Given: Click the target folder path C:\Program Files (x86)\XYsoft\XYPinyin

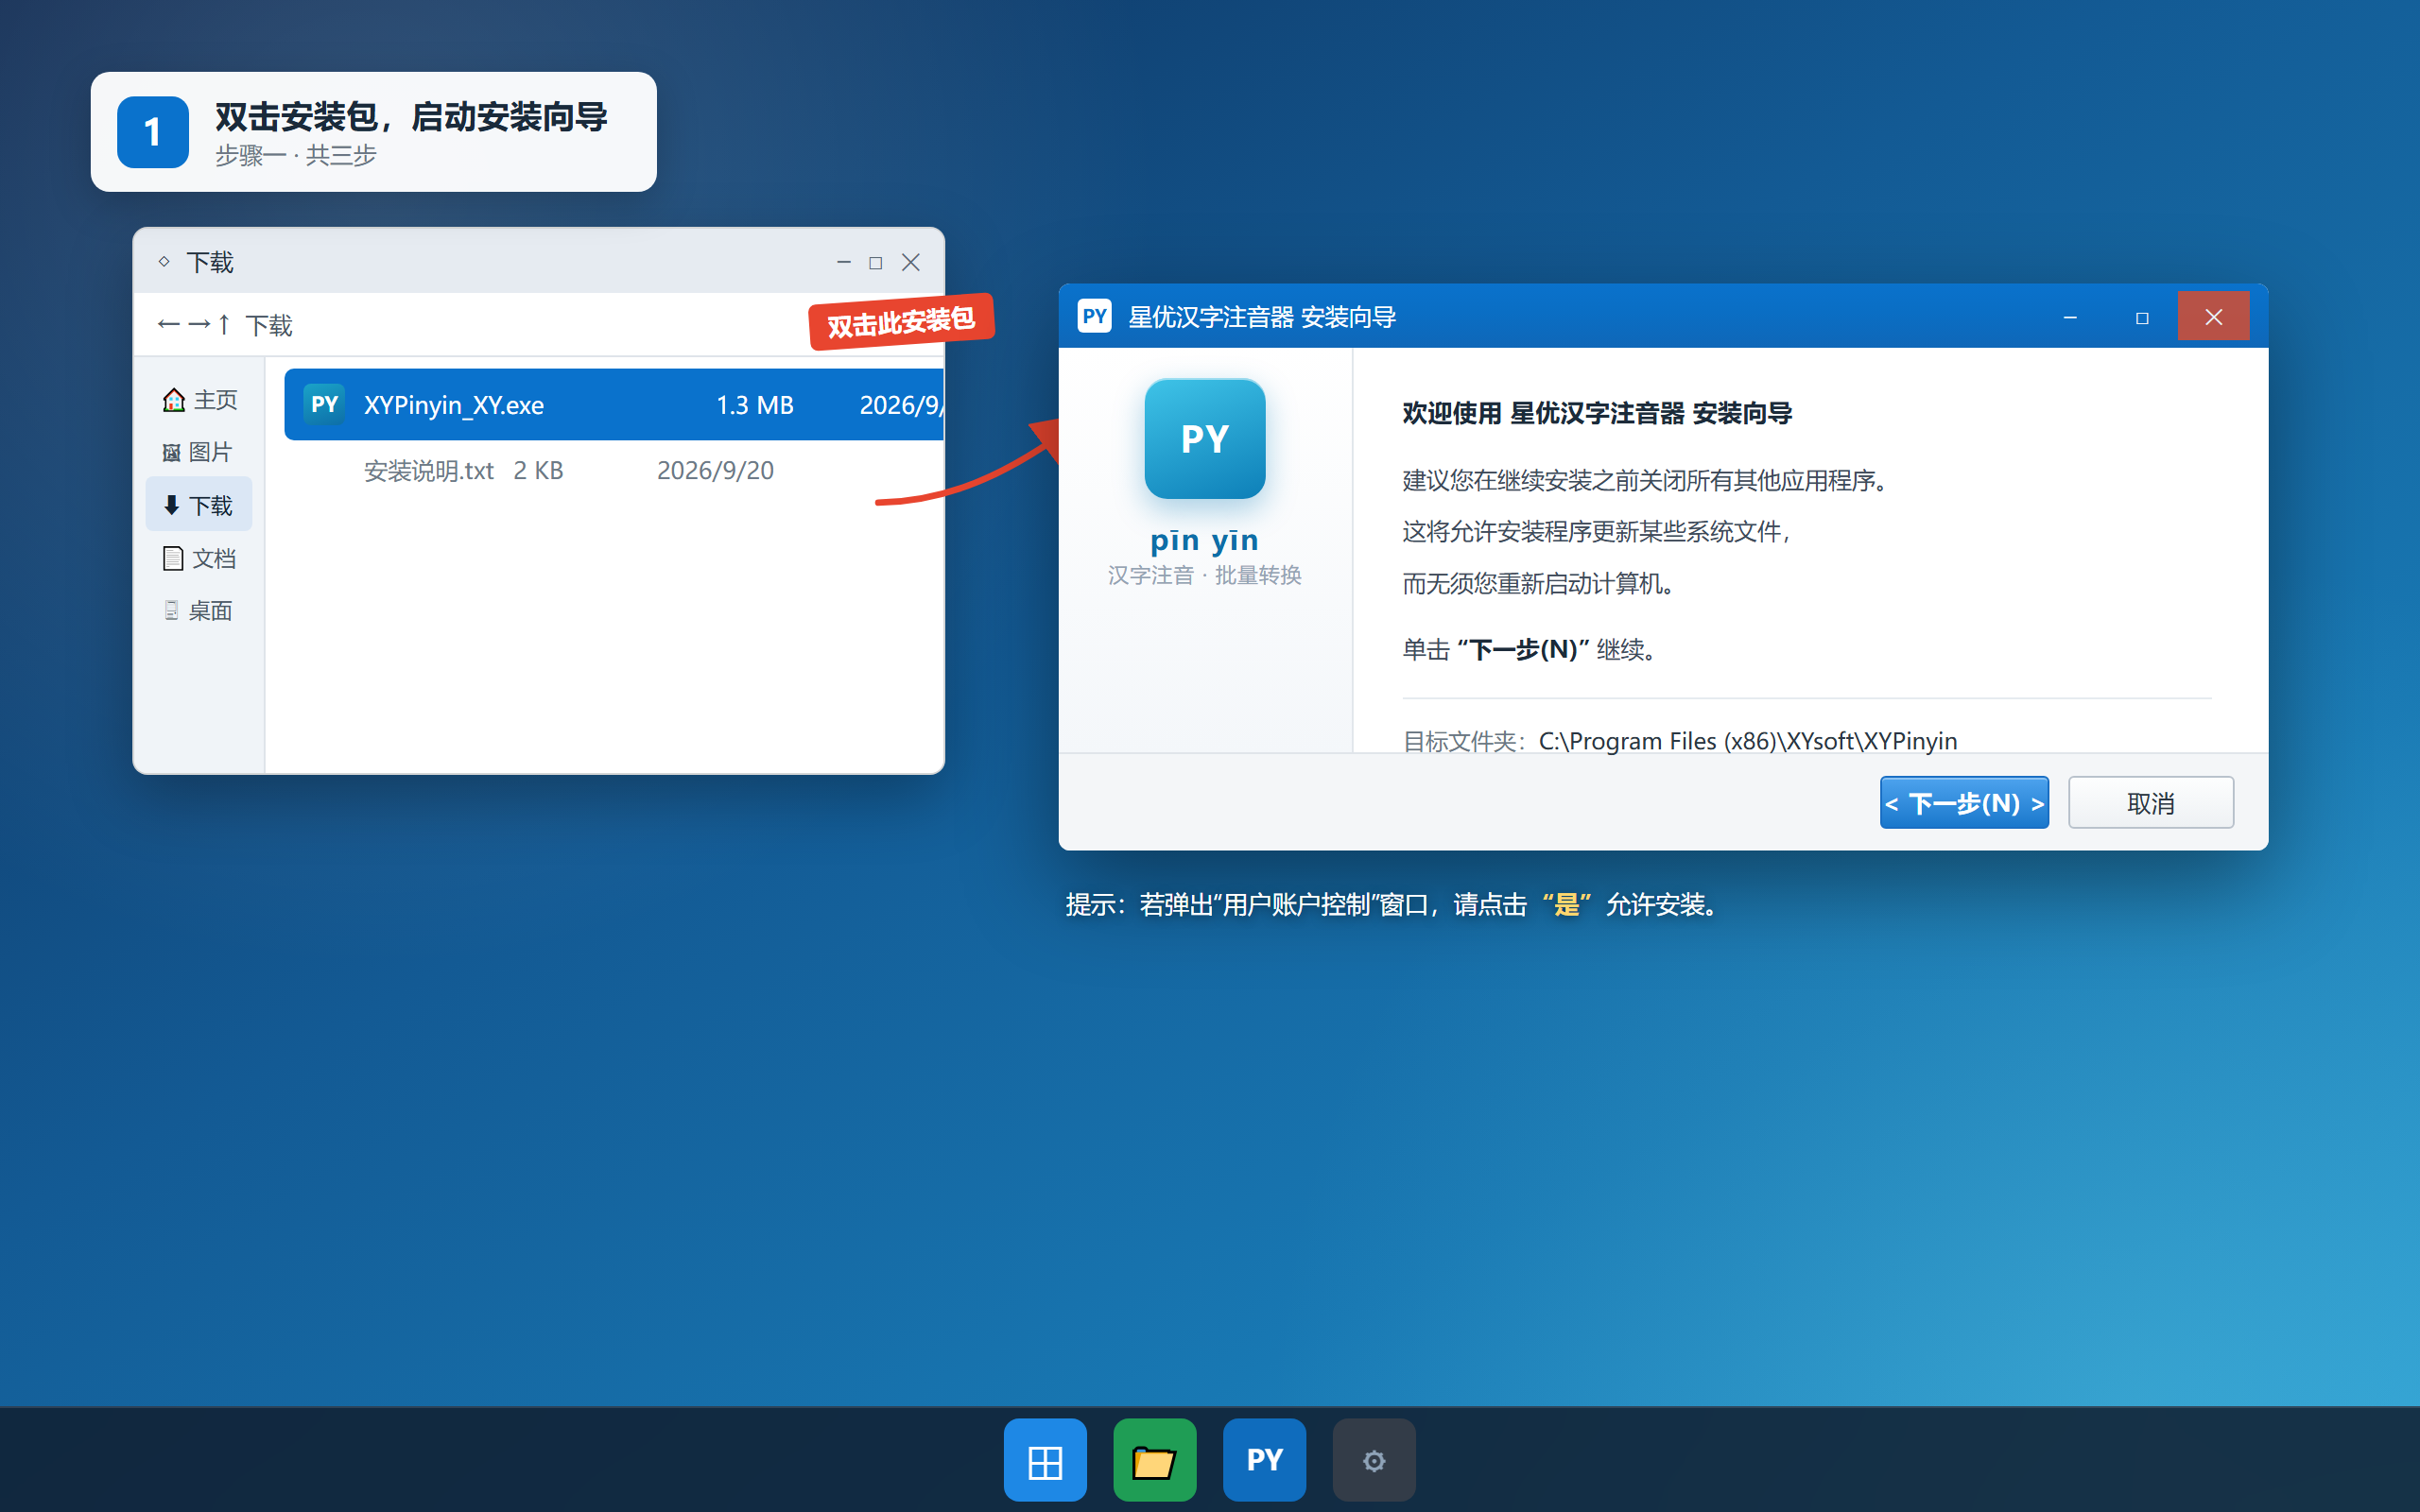Looking at the screenshot, I should (1747, 741).
